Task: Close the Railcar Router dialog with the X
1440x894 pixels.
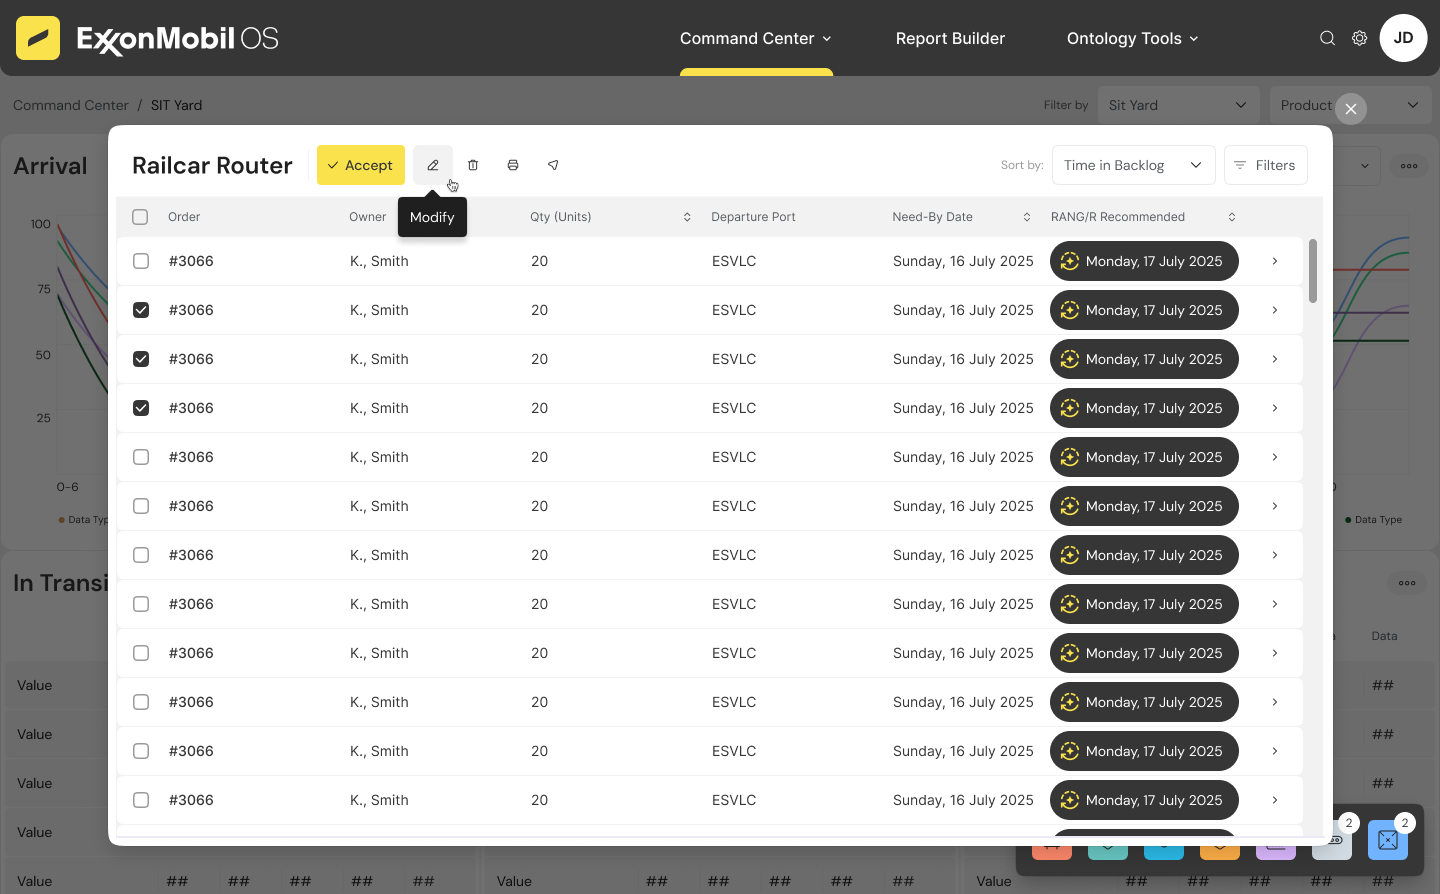Action: 1351,109
